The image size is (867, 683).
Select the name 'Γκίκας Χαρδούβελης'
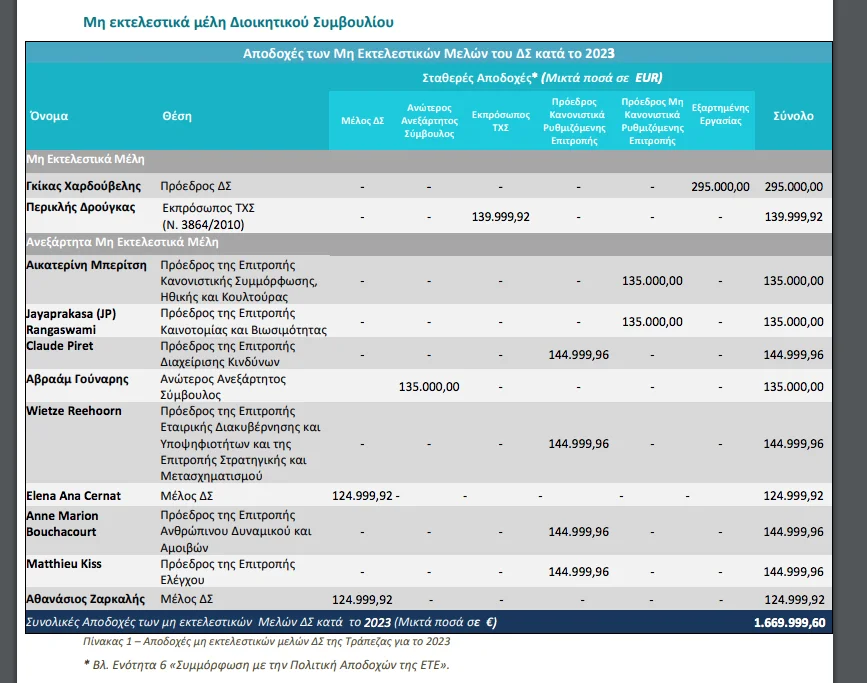click(x=83, y=186)
